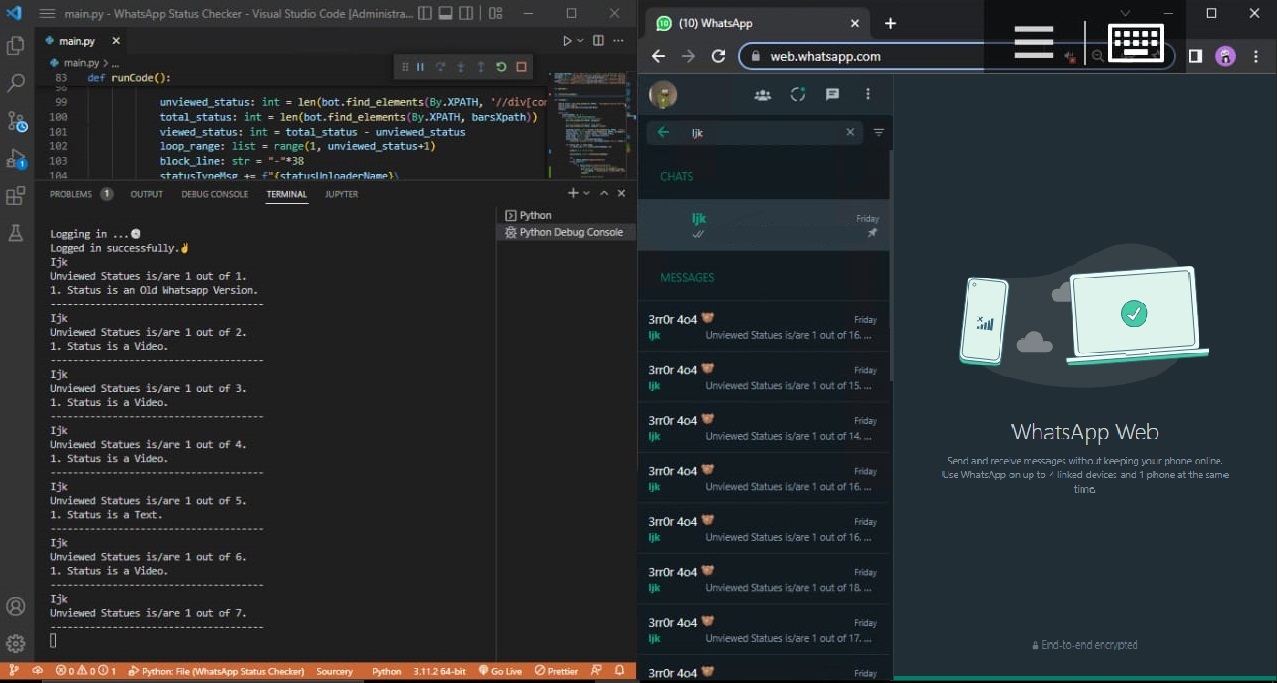
Task: Open the Testing flask view
Action: click(15, 233)
